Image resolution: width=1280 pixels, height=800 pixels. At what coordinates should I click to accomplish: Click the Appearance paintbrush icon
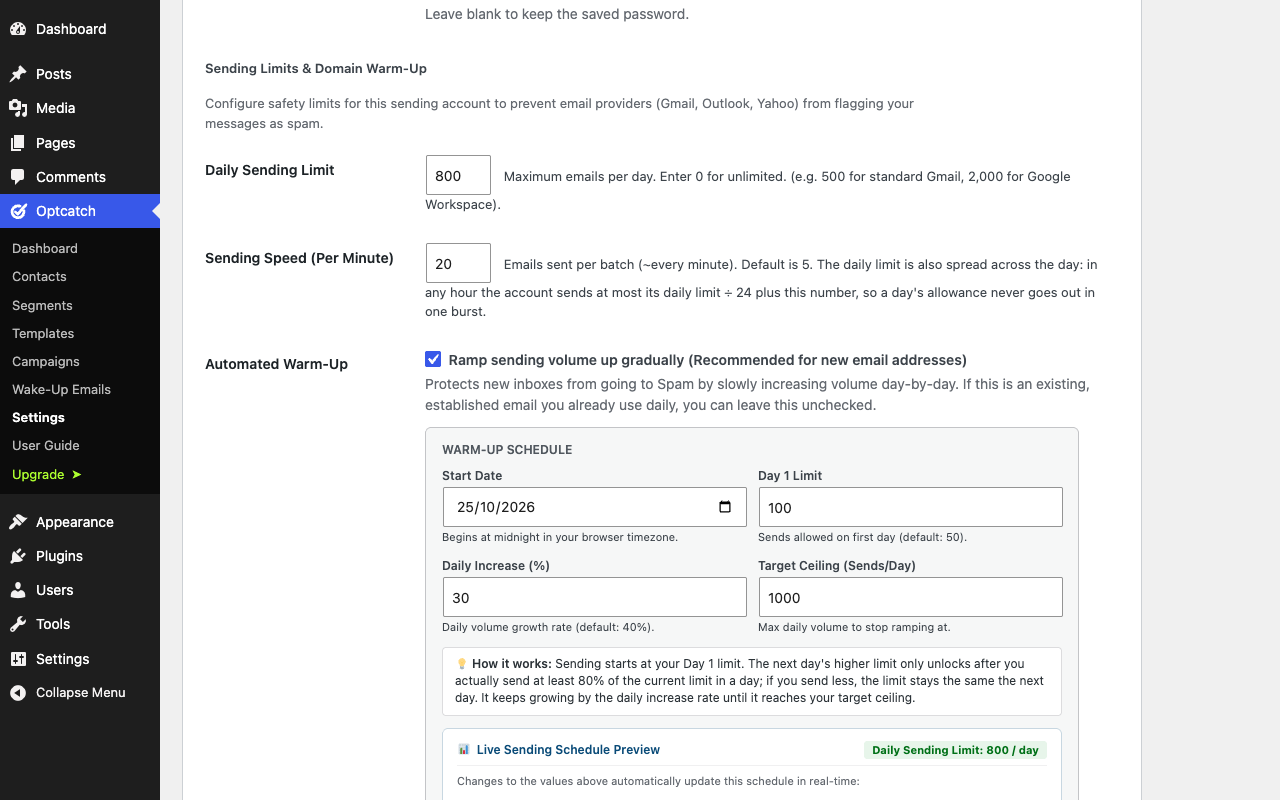coord(18,522)
